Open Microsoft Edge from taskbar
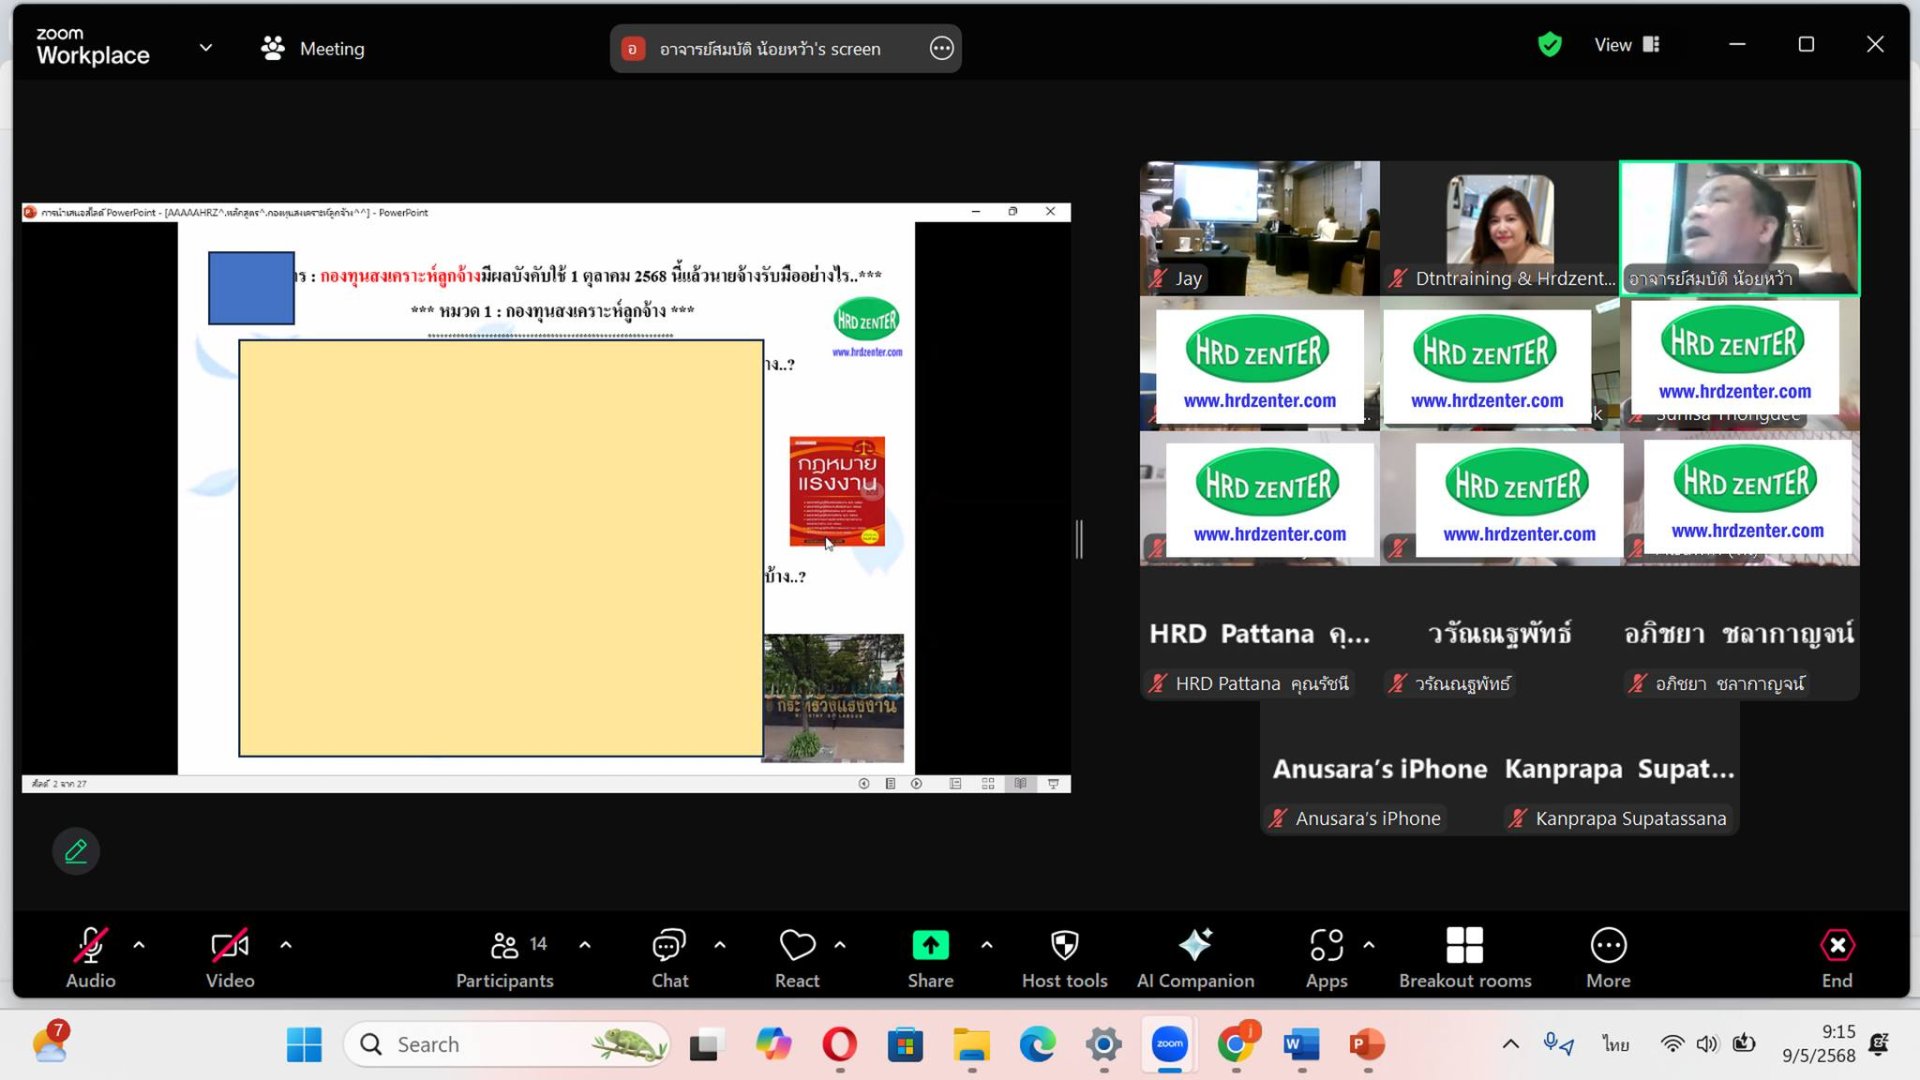This screenshot has height=1080, width=1920. coord(1037,1045)
